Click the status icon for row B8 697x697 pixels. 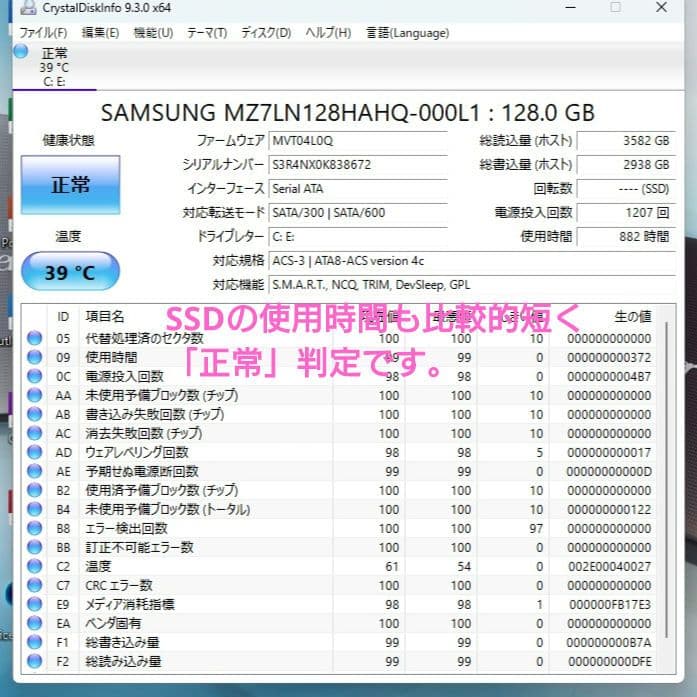34,529
